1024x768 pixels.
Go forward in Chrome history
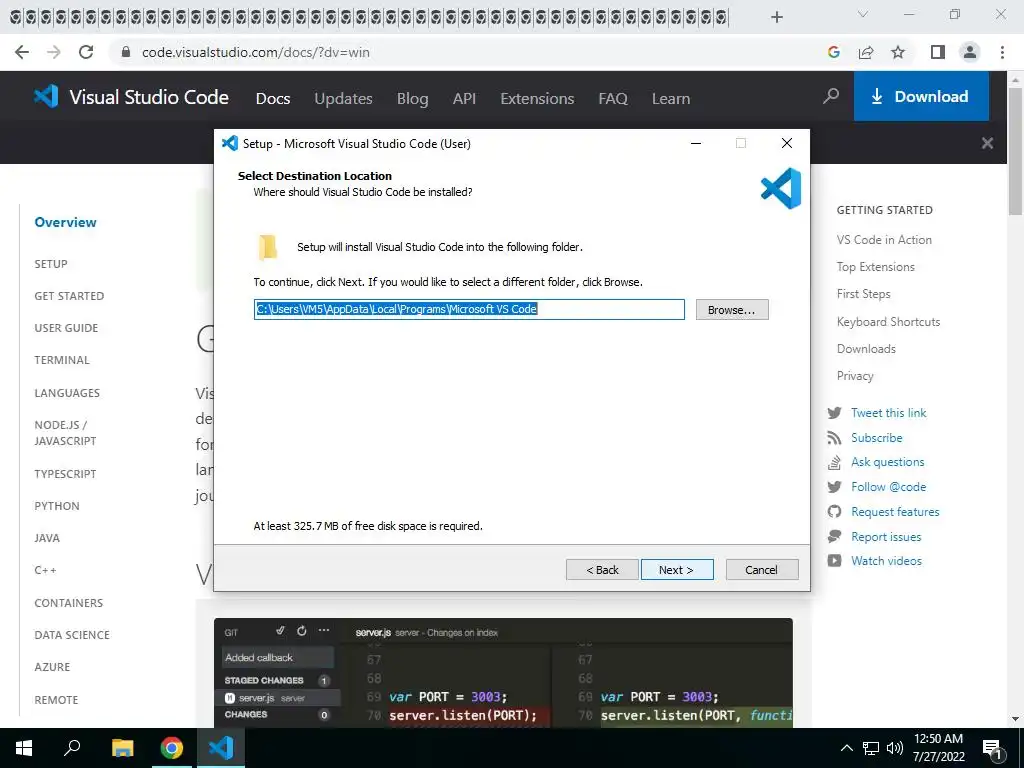tap(54, 52)
